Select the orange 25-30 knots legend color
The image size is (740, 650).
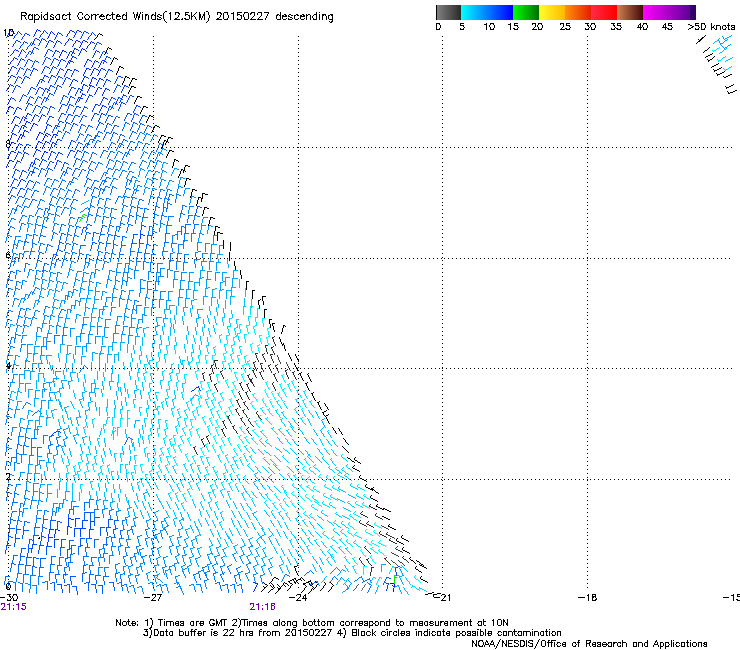point(578,12)
